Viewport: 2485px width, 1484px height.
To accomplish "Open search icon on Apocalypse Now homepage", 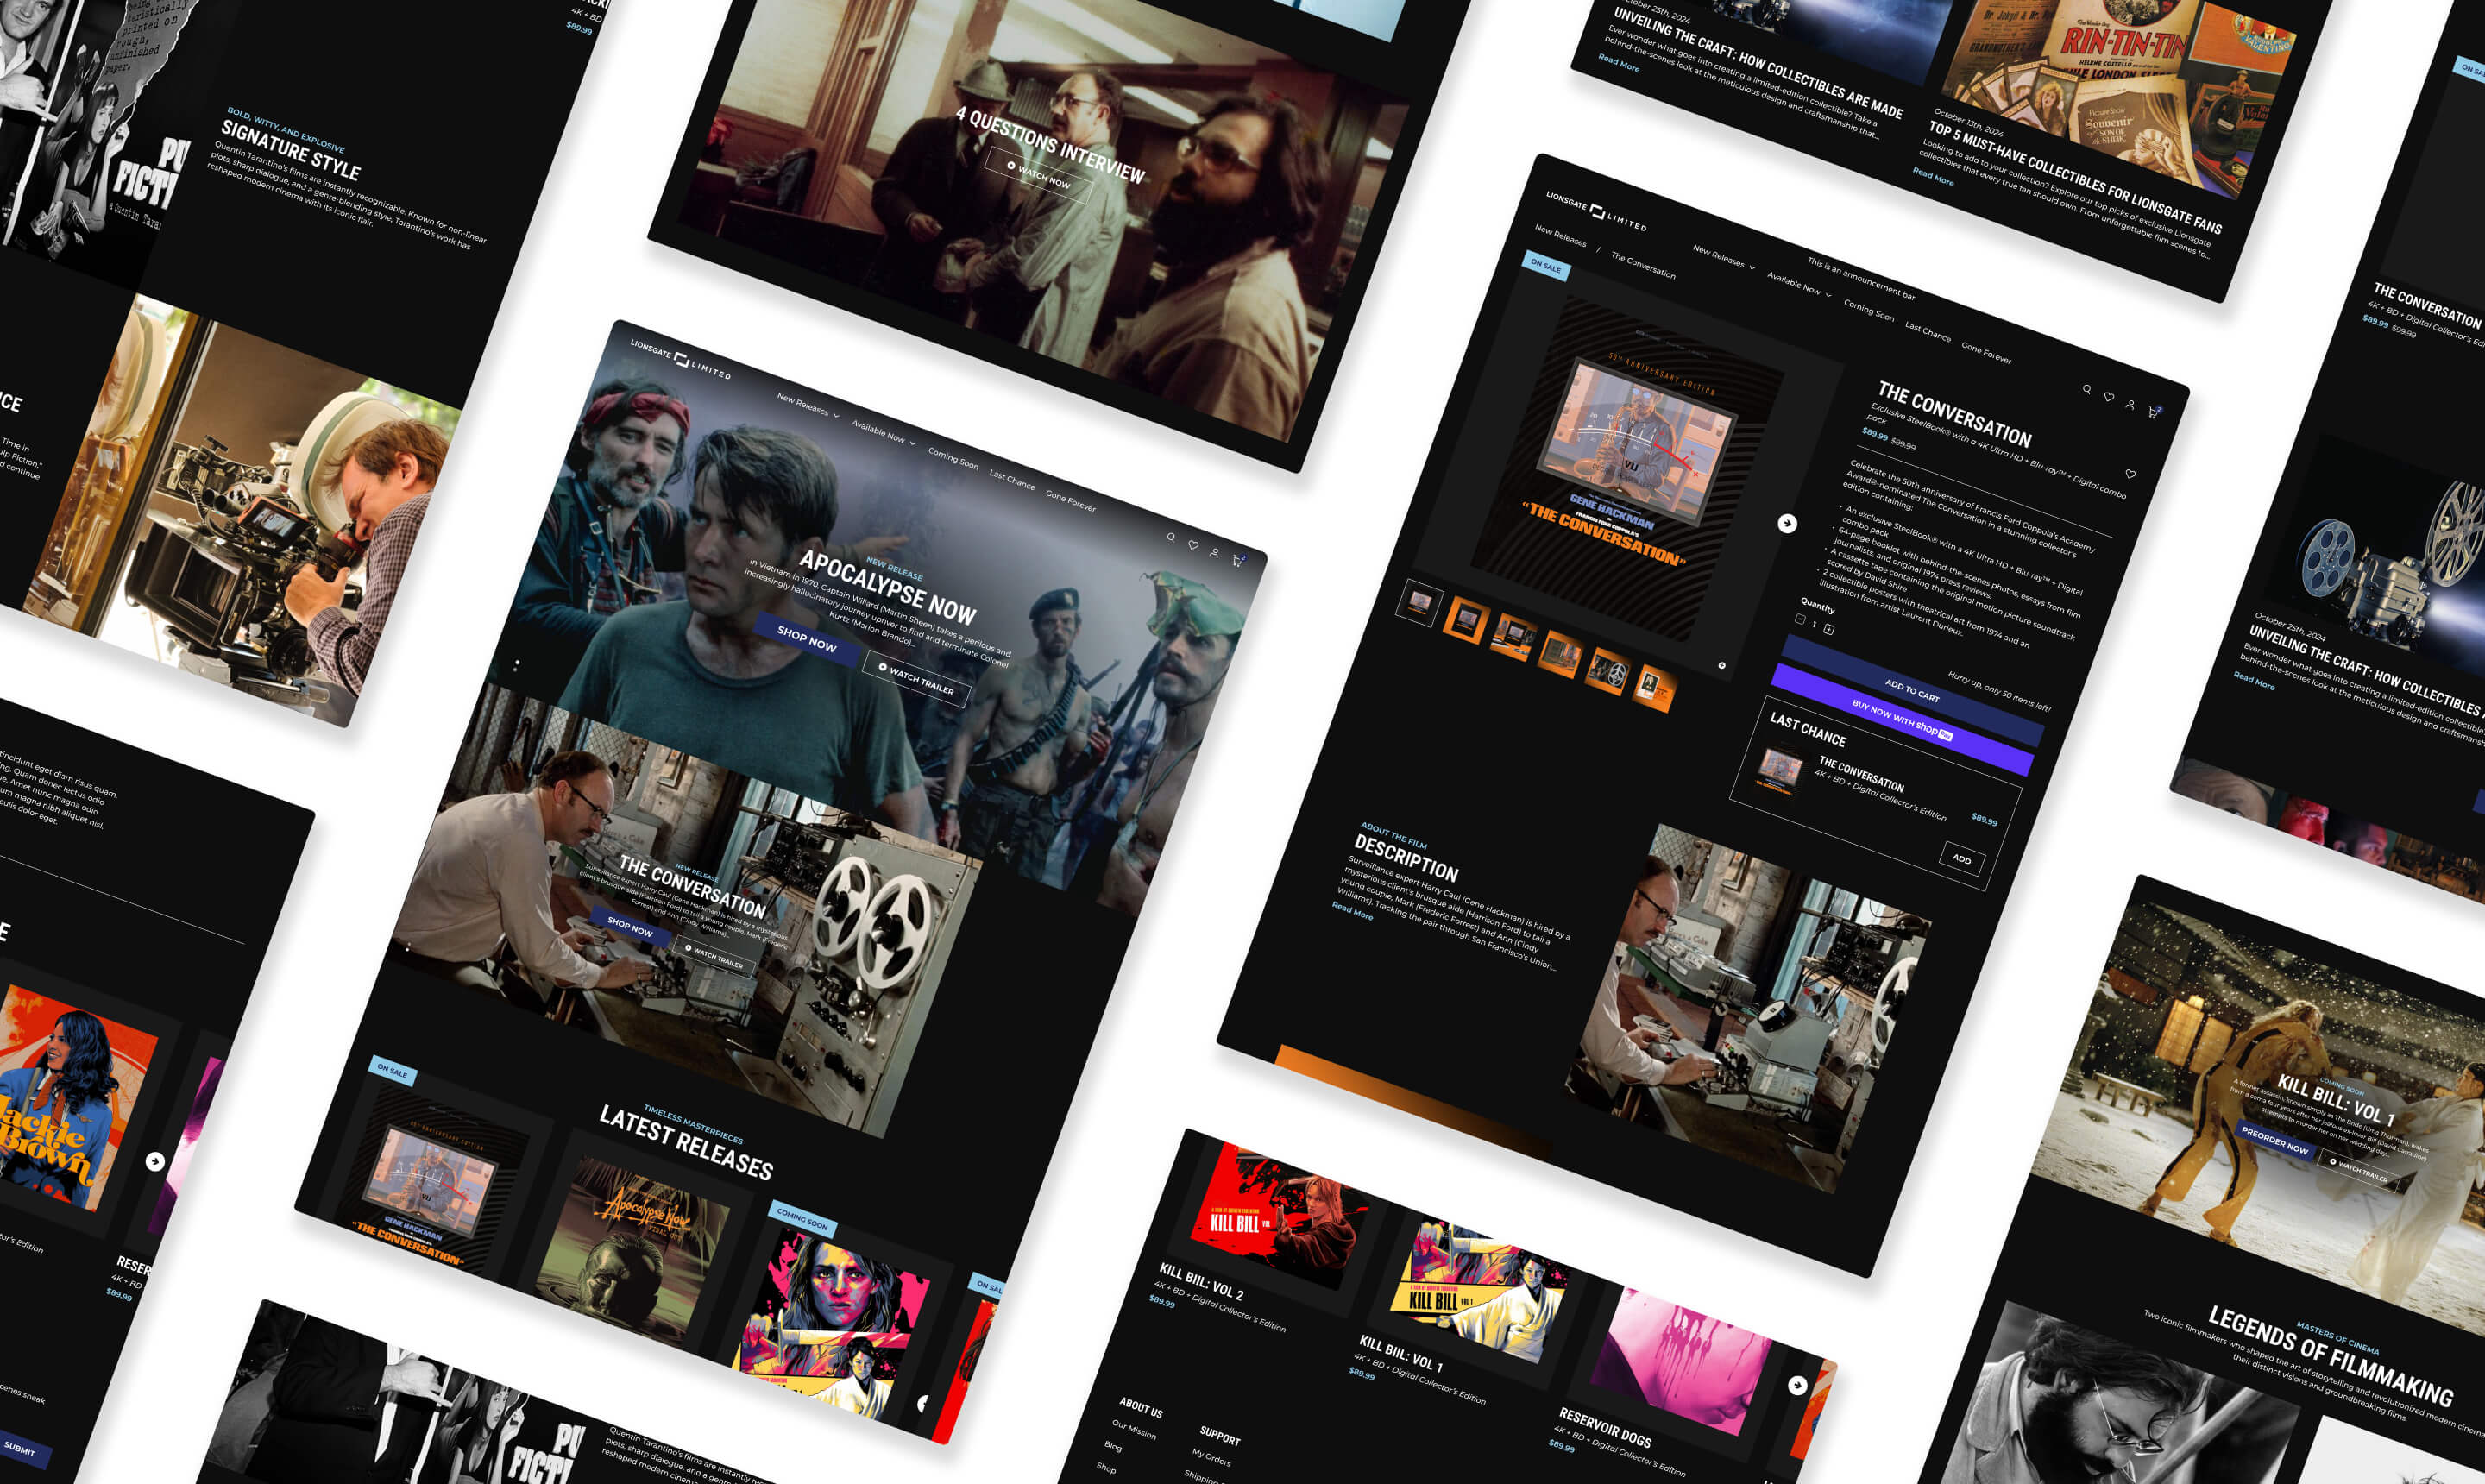I will point(1171,538).
